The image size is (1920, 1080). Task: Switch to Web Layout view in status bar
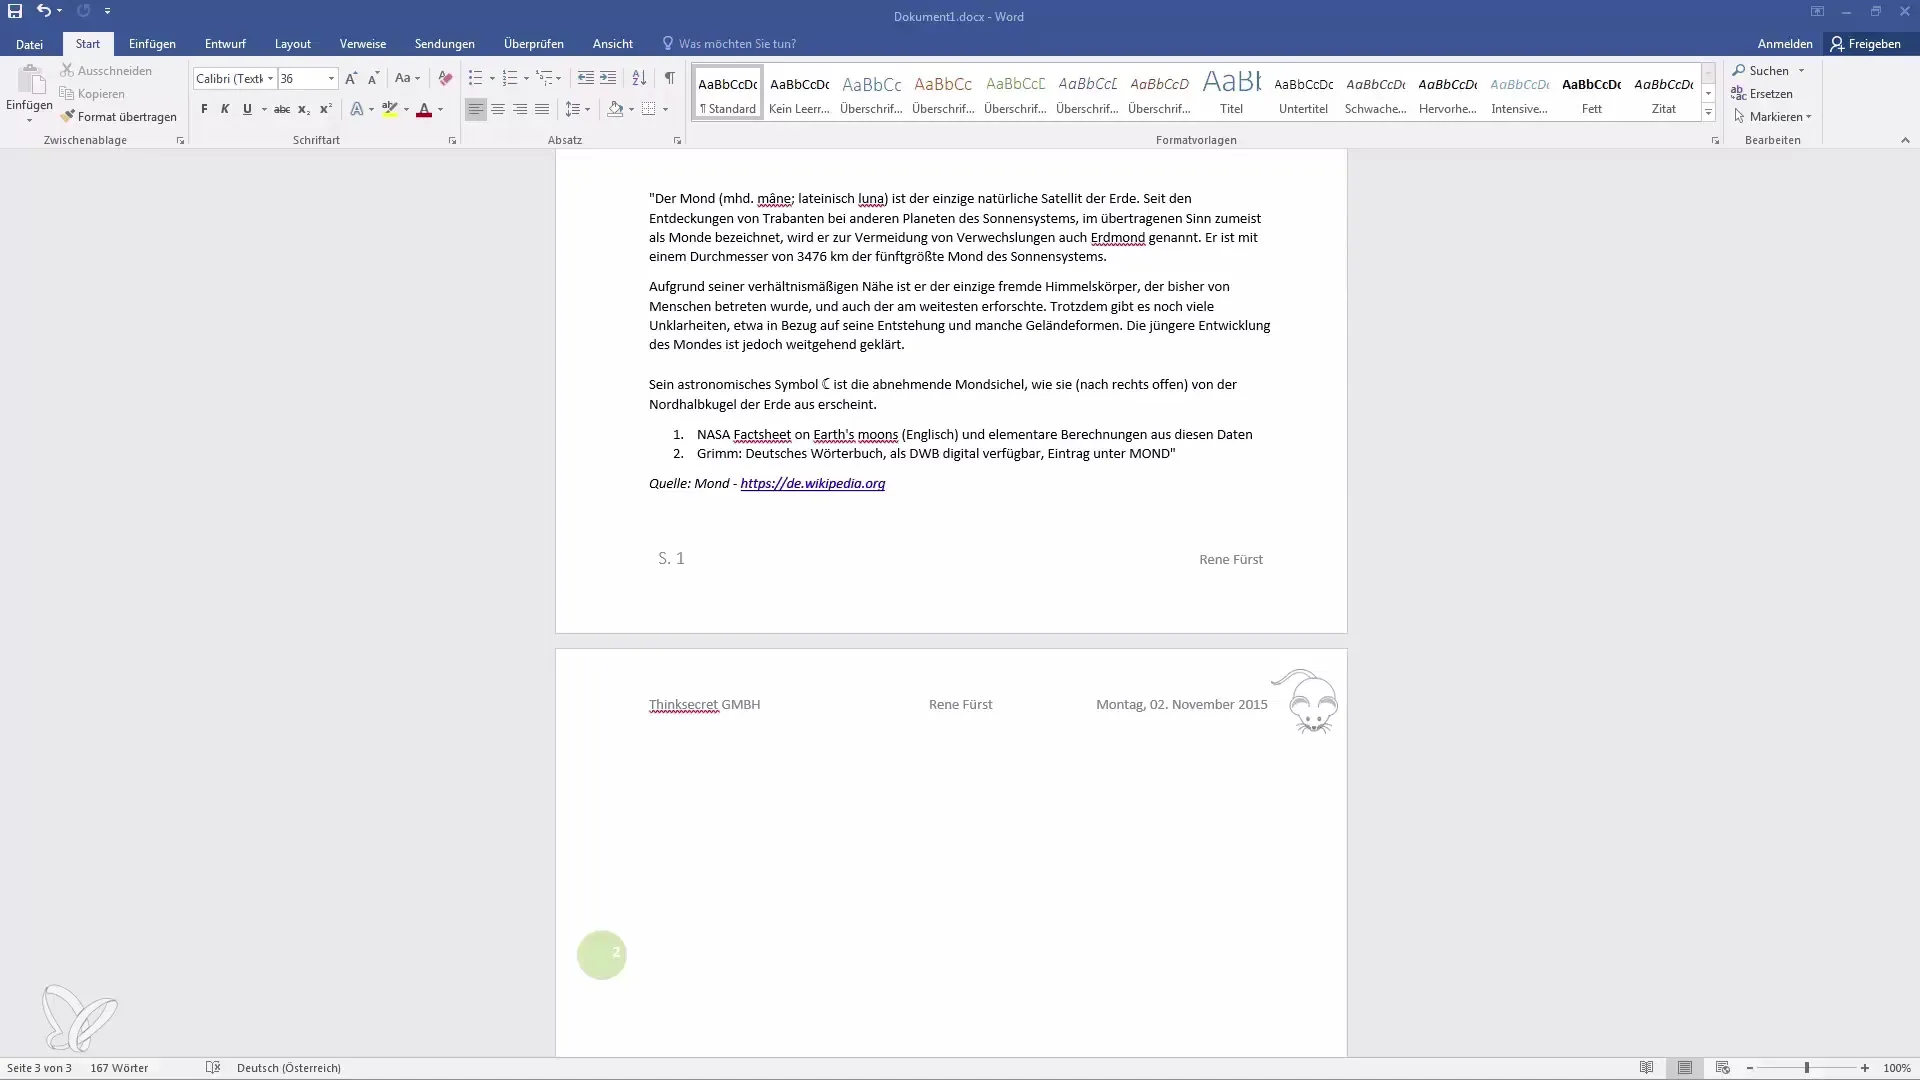pyautogui.click(x=1722, y=1068)
